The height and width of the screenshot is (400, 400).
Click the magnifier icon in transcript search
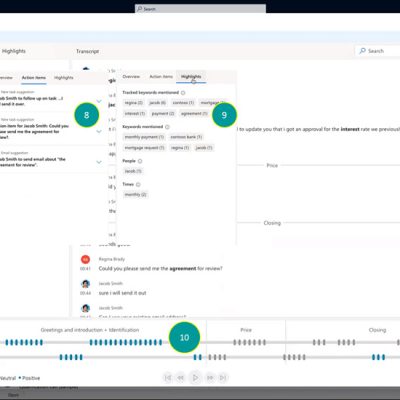(x=362, y=51)
